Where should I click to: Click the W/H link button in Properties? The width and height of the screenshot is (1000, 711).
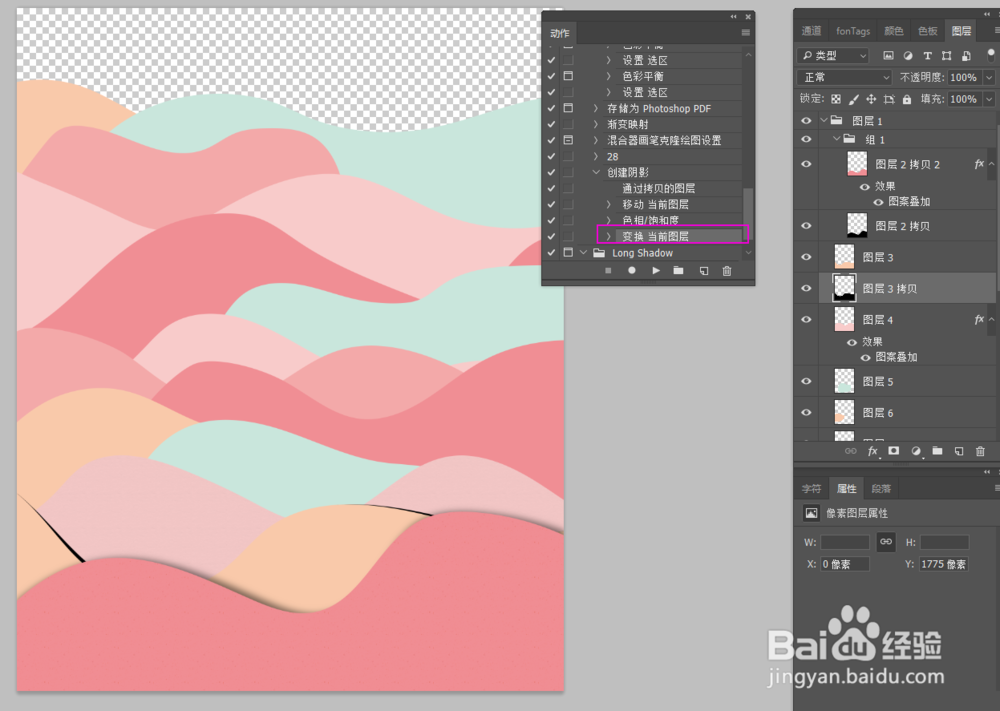(x=886, y=542)
